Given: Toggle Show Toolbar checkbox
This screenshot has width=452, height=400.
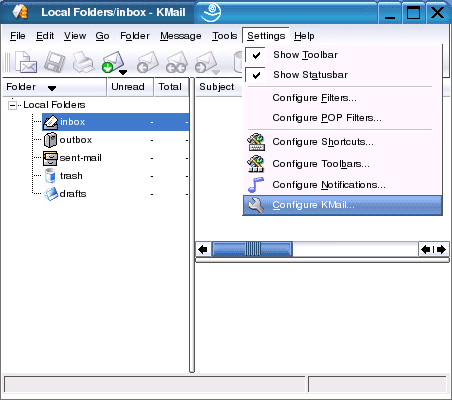Looking at the screenshot, I should pos(256,55).
